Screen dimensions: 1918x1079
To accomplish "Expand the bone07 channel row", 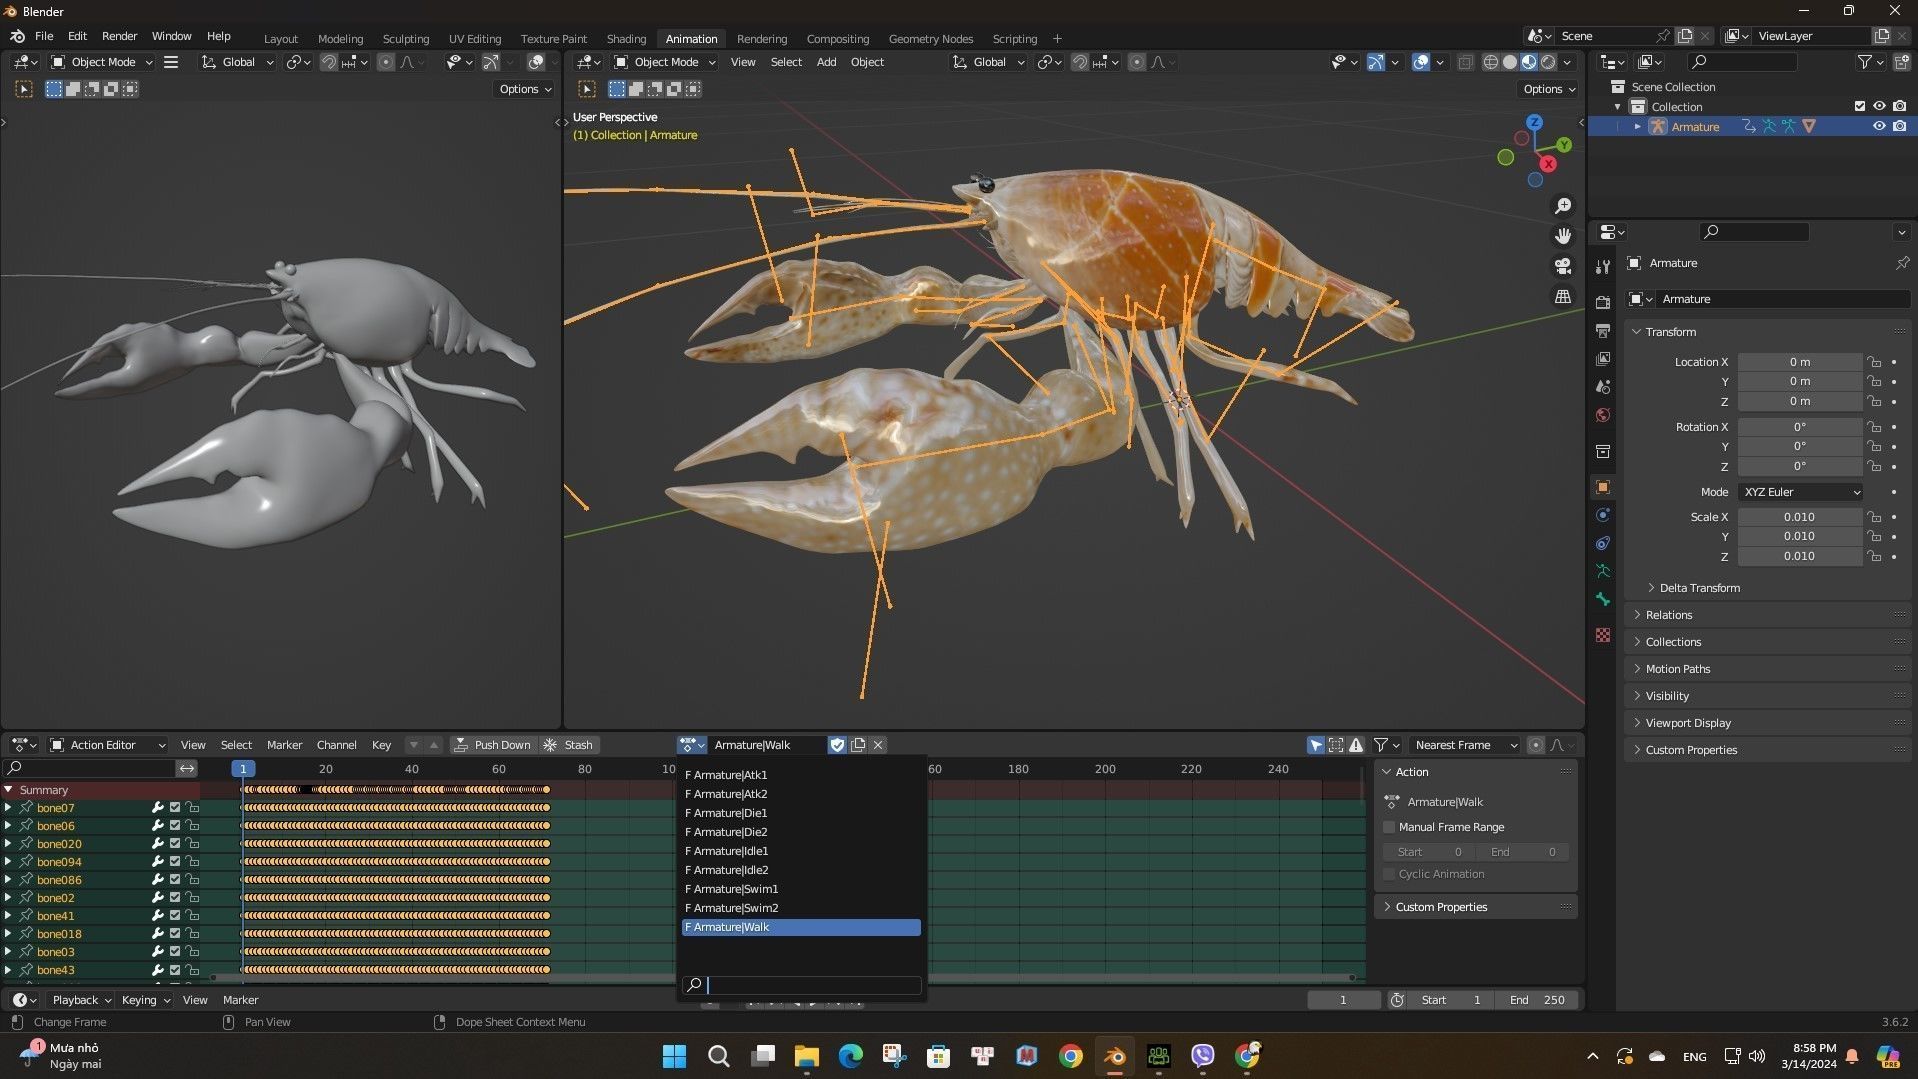I will coord(8,808).
